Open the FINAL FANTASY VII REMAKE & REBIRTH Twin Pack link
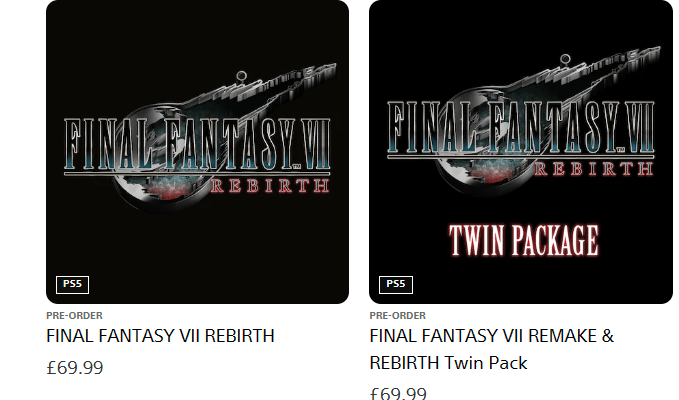 491,349
